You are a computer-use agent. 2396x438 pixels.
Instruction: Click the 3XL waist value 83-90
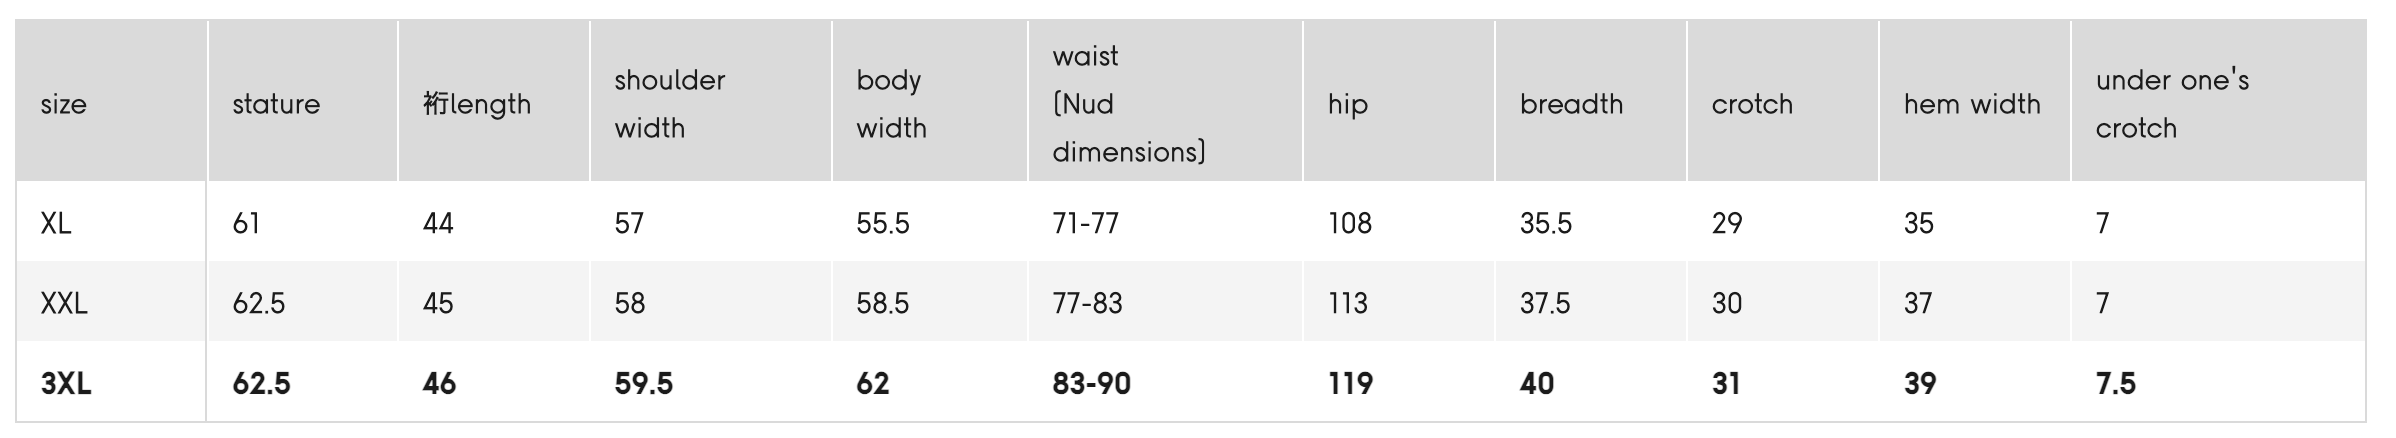(x=1091, y=383)
